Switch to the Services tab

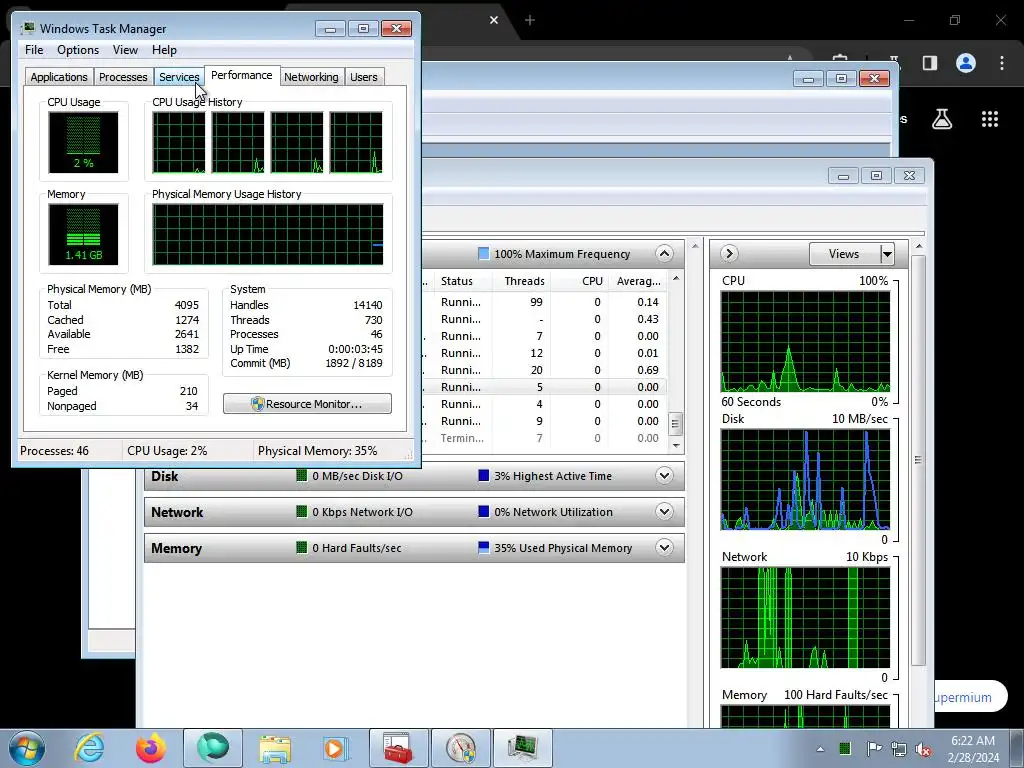click(179, 77)
